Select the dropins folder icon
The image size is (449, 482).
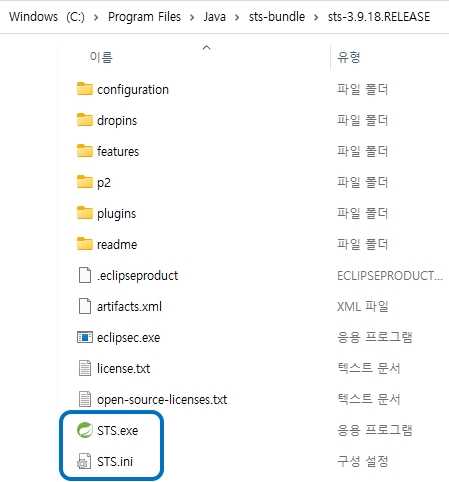[x=84, y=120]
